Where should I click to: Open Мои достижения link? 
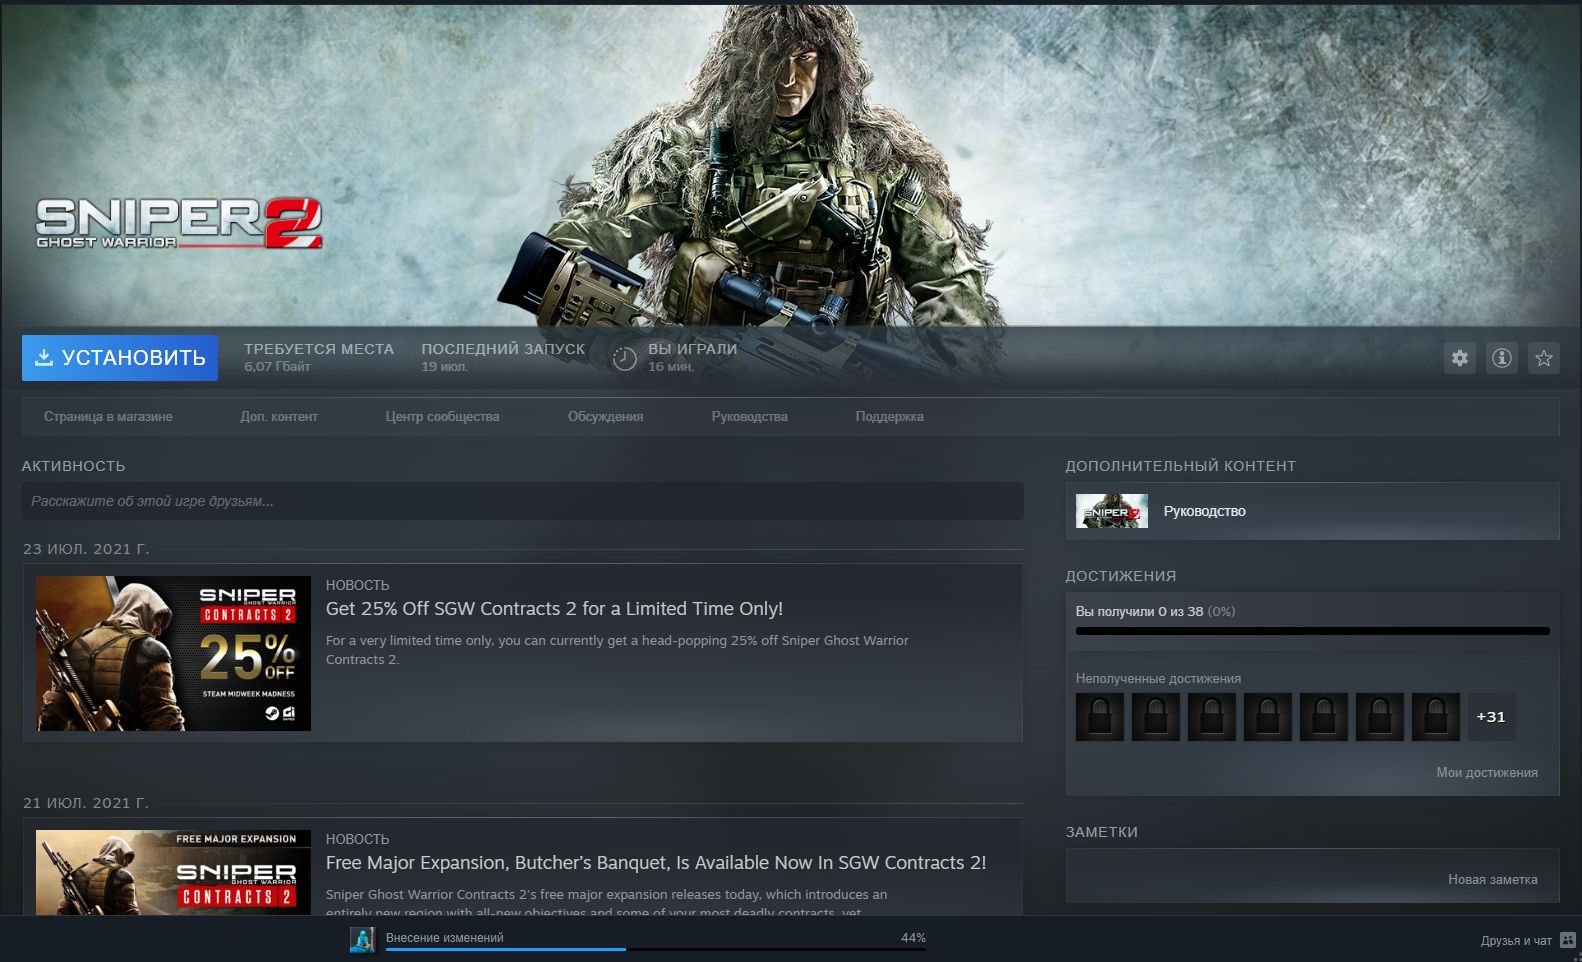(1487, 773)
